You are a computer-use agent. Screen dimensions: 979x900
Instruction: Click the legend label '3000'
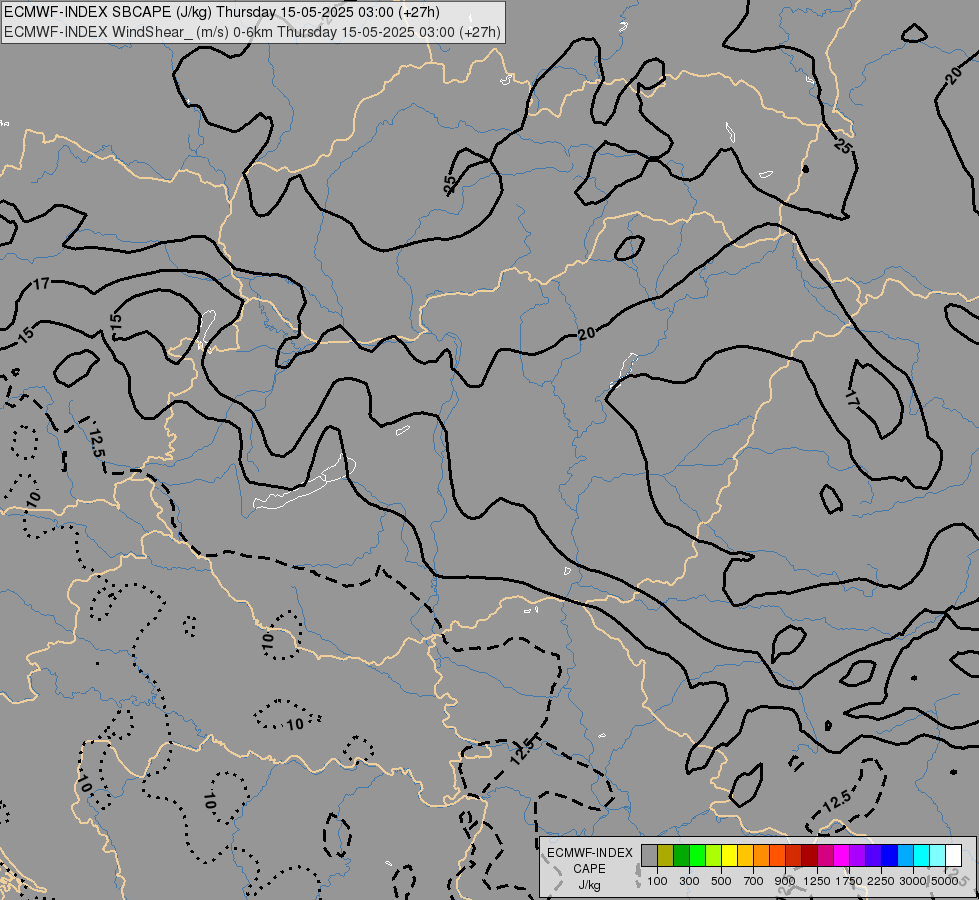(x=913, y=881)
